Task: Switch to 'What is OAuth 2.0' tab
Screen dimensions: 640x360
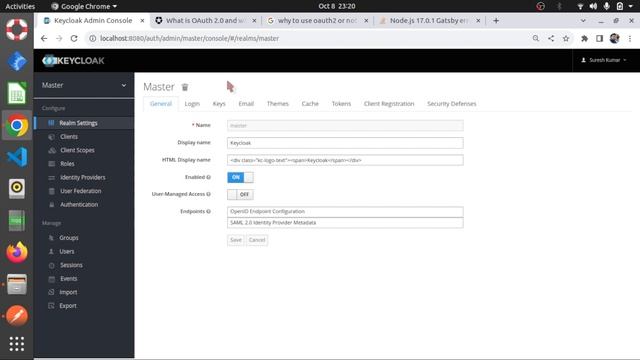Action: 204,20
